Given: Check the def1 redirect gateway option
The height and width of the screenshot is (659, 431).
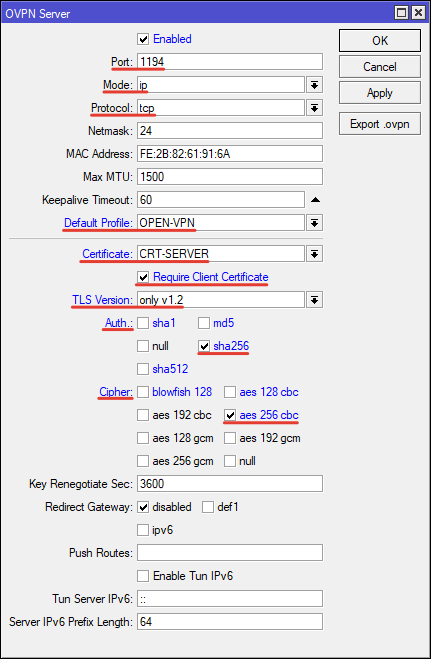Looking at the screenshot, I should click(208, 507).
